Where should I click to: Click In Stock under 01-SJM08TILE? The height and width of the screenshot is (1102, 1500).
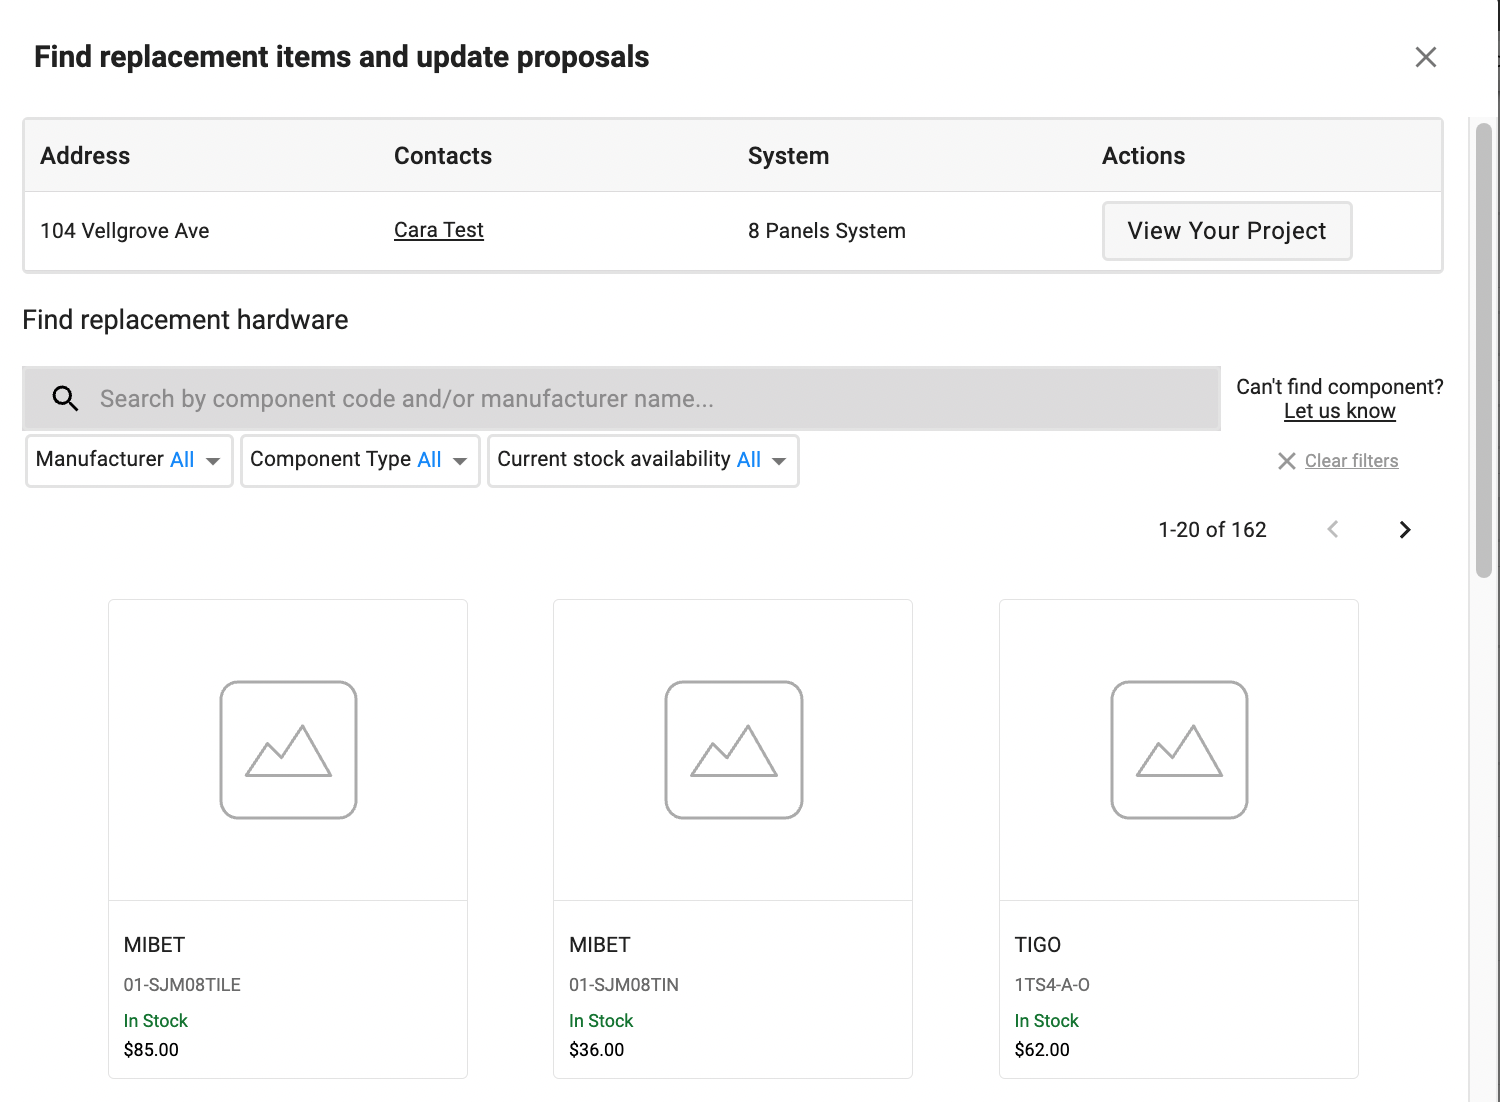click(156, 1021)
